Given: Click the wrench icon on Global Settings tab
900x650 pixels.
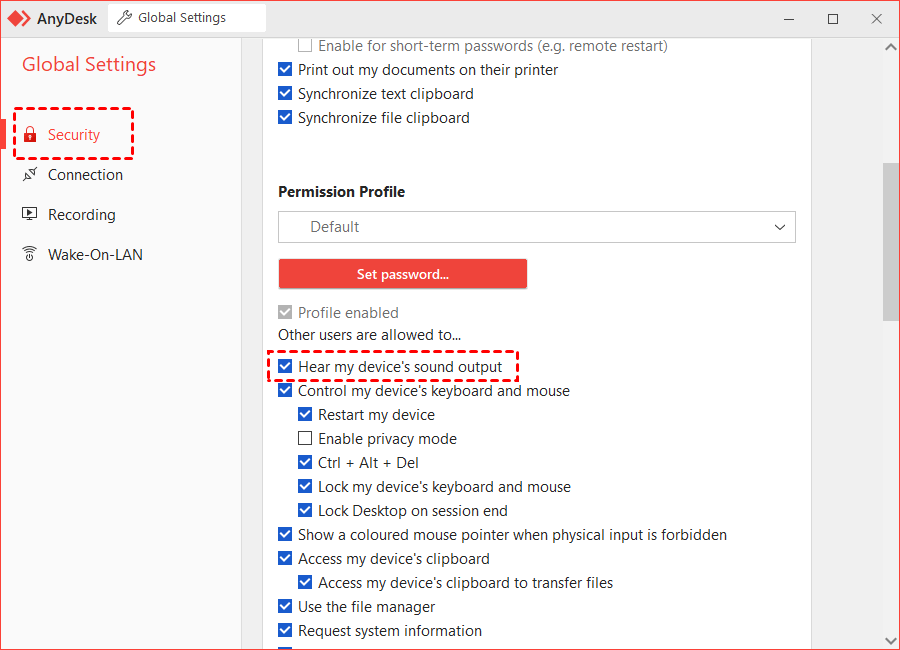Looking at the screenshot, I should click(x=124, y=18).
